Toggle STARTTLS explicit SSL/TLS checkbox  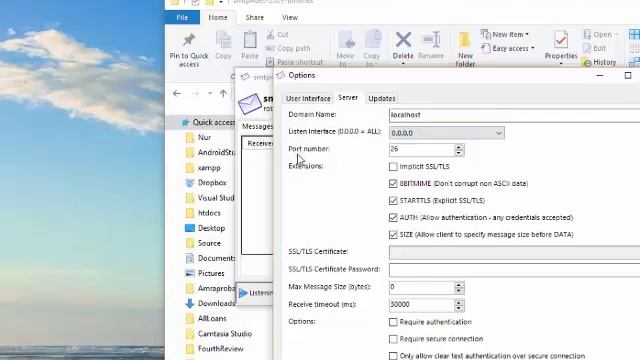click(393, 200)
